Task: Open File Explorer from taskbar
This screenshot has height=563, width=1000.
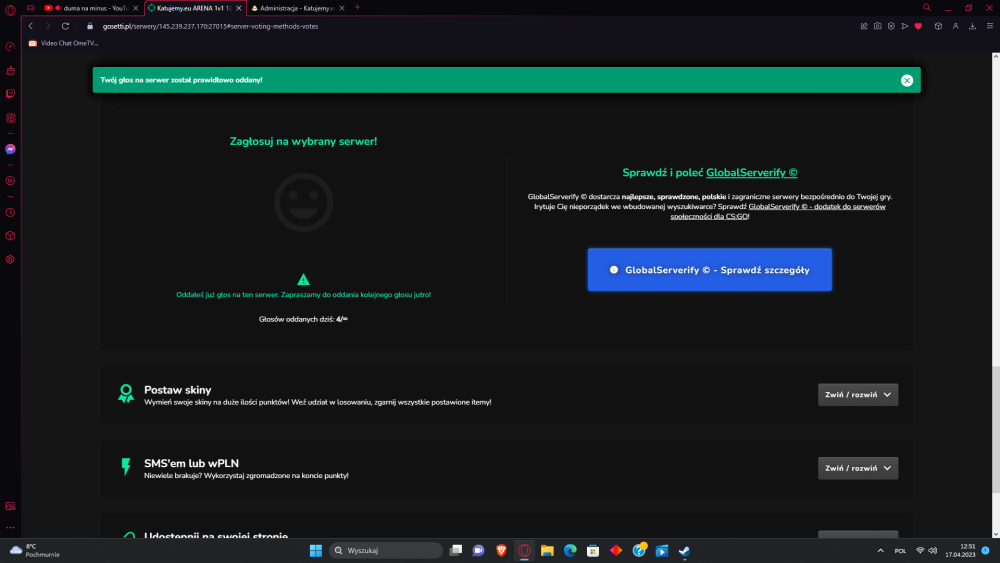Action: click(547, 550)
